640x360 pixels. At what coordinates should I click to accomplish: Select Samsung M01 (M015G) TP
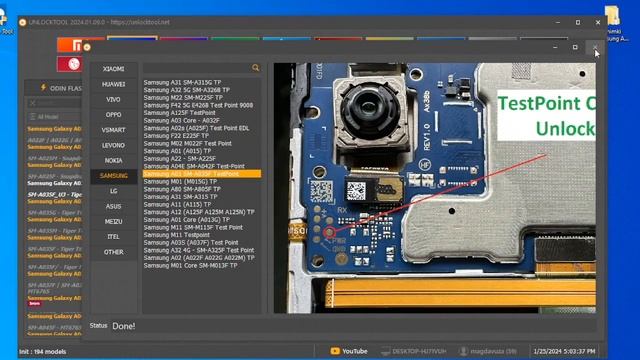[x=180, y=181]
